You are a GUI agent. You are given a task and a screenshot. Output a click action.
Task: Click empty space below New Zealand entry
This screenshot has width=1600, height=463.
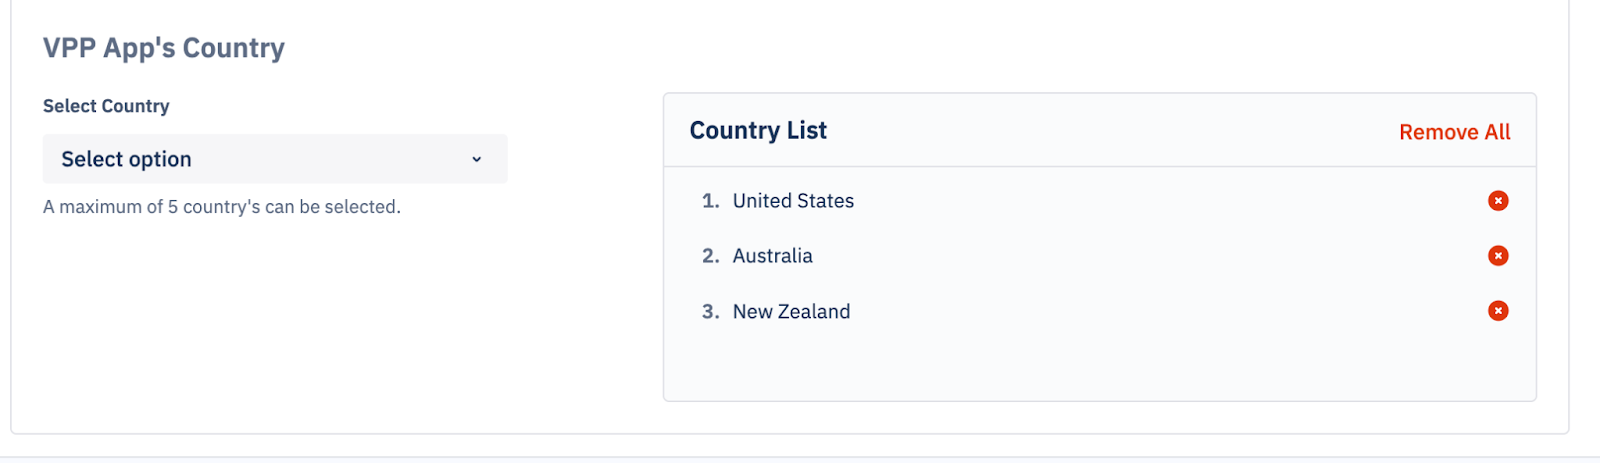tap(1098, 365)
